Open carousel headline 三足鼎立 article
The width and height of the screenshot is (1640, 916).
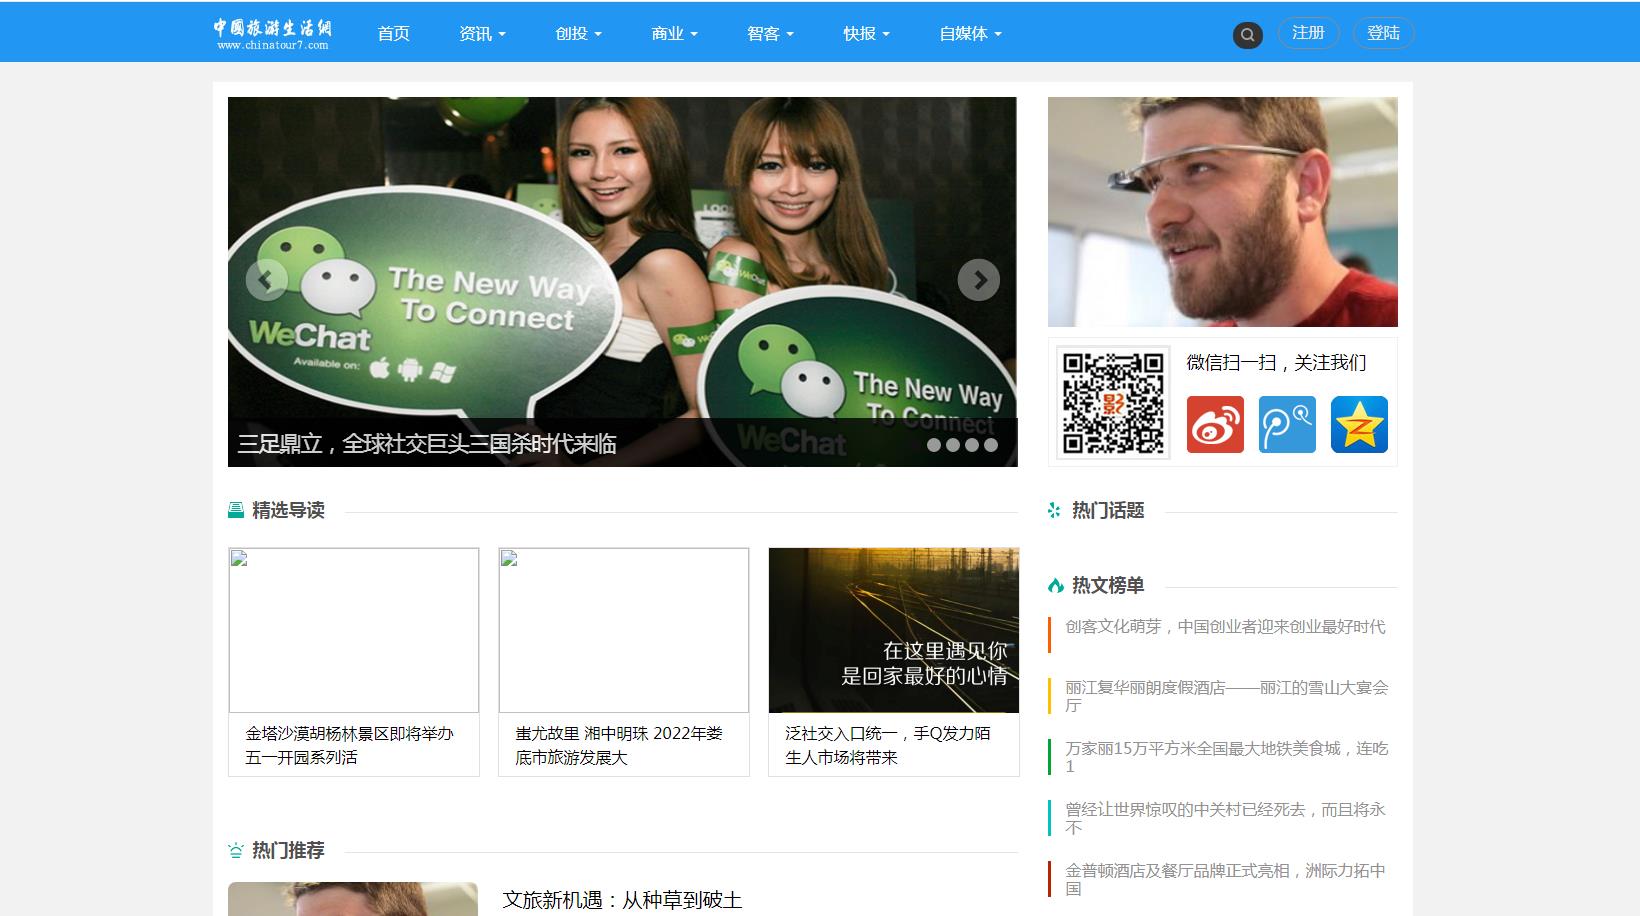click(x=427, y=444)
